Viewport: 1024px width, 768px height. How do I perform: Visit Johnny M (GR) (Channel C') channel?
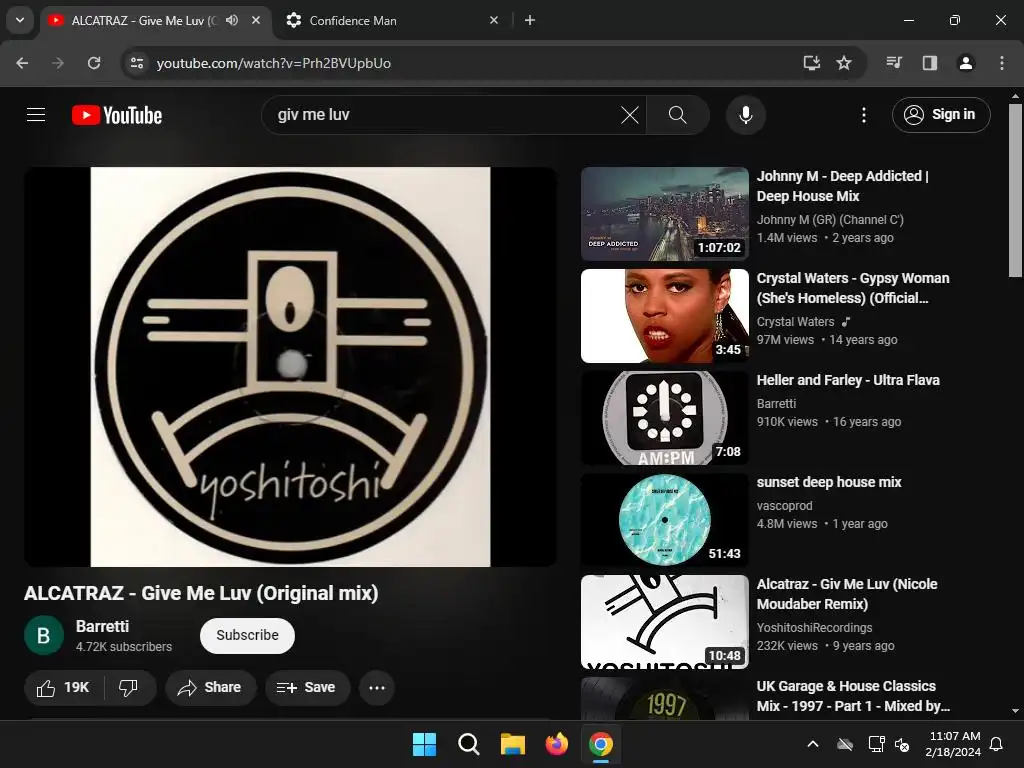(830, 219)
